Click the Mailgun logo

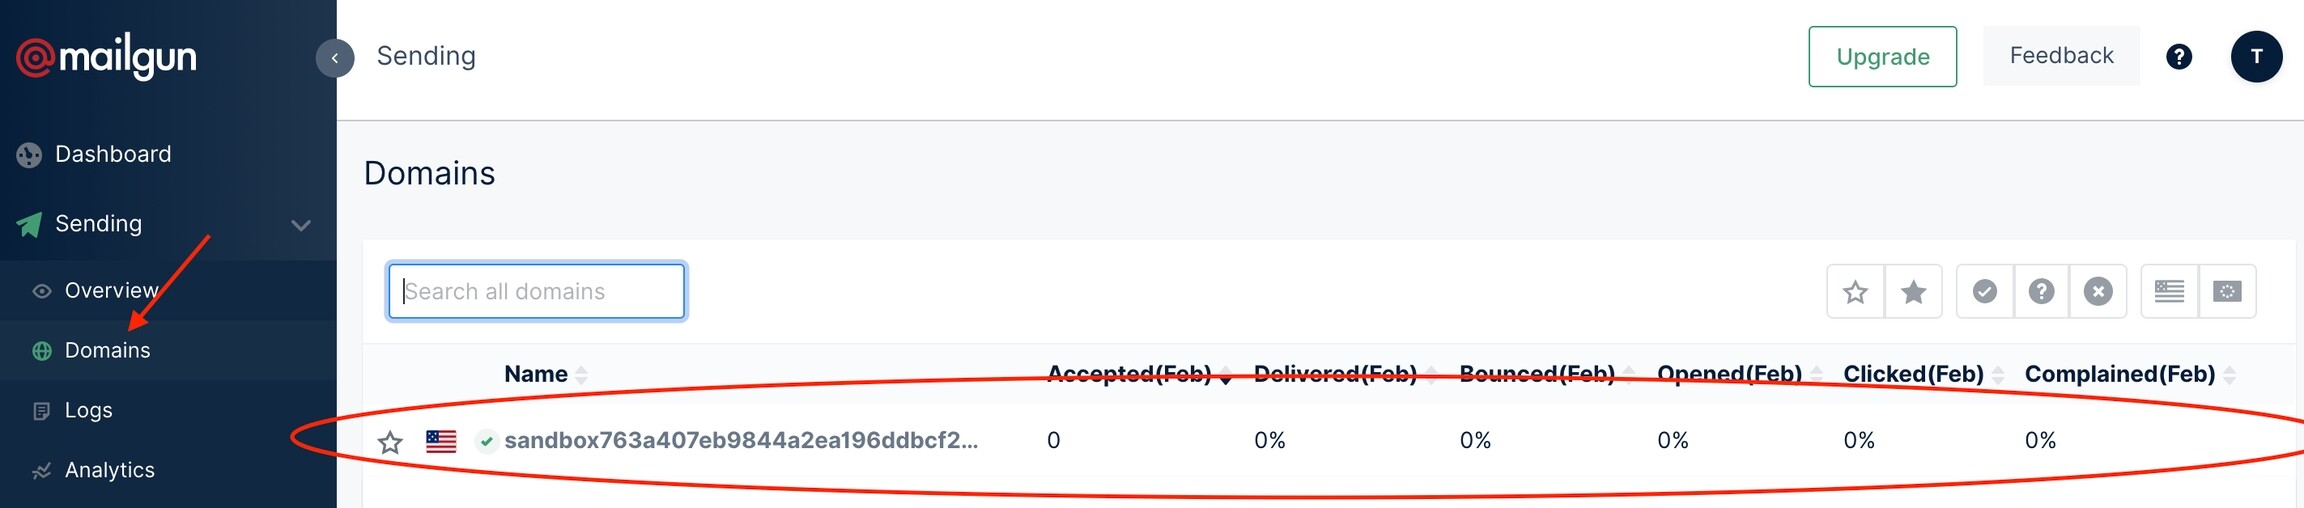coord(106,57)
